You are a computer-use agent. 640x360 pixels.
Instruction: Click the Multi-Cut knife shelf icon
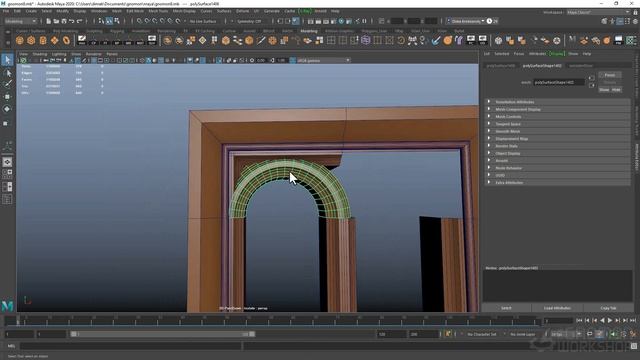point(261,40)
